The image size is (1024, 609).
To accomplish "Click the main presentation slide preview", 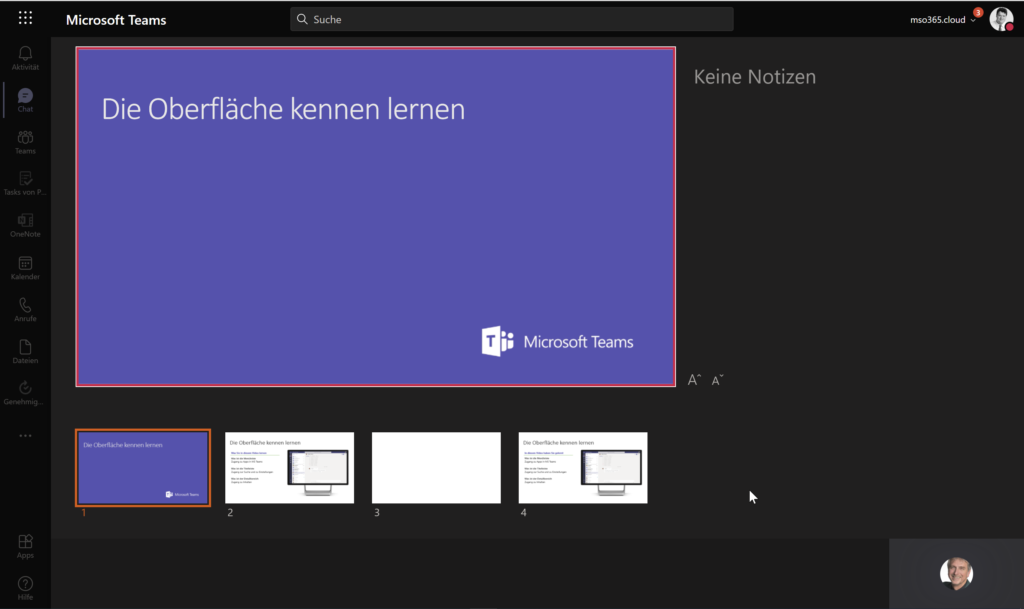I will [376, 217].
